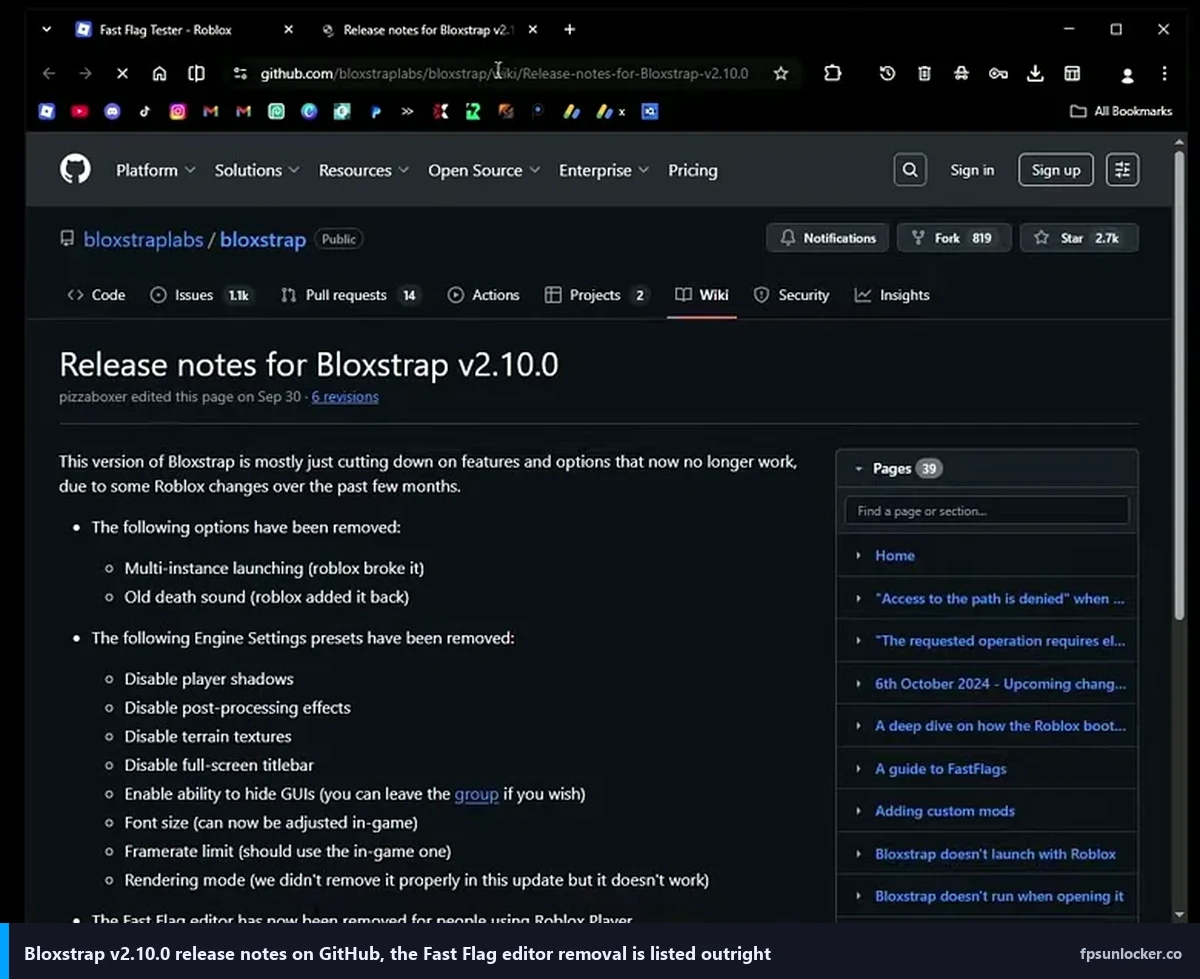
Task: Expand the Enterprise menu
Action: pos(604,170)
